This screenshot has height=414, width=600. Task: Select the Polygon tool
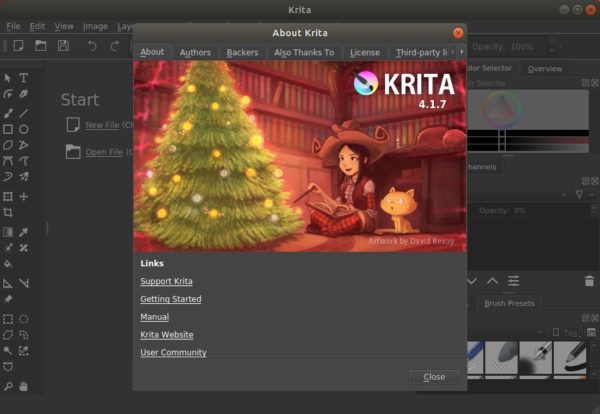(x=8, y=145)
